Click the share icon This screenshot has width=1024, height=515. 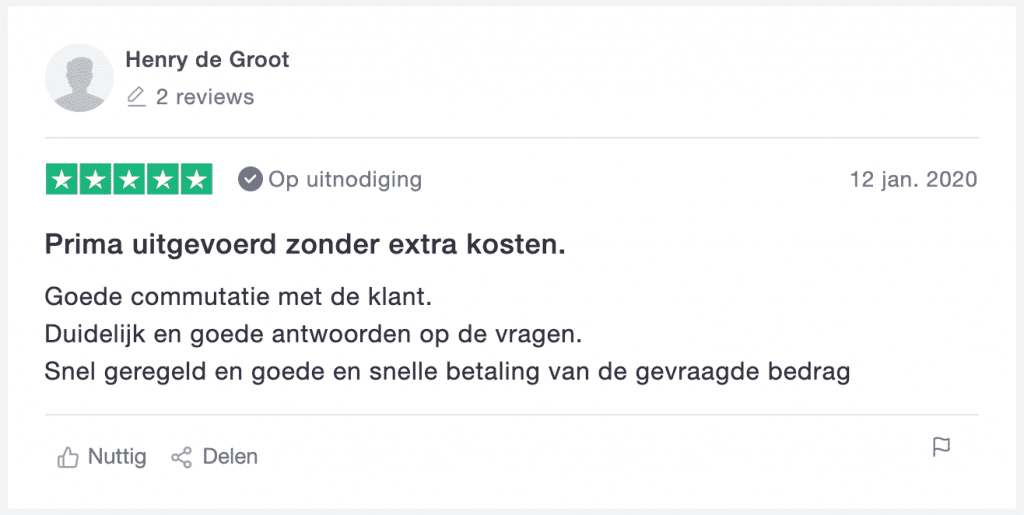click(181, 457)
